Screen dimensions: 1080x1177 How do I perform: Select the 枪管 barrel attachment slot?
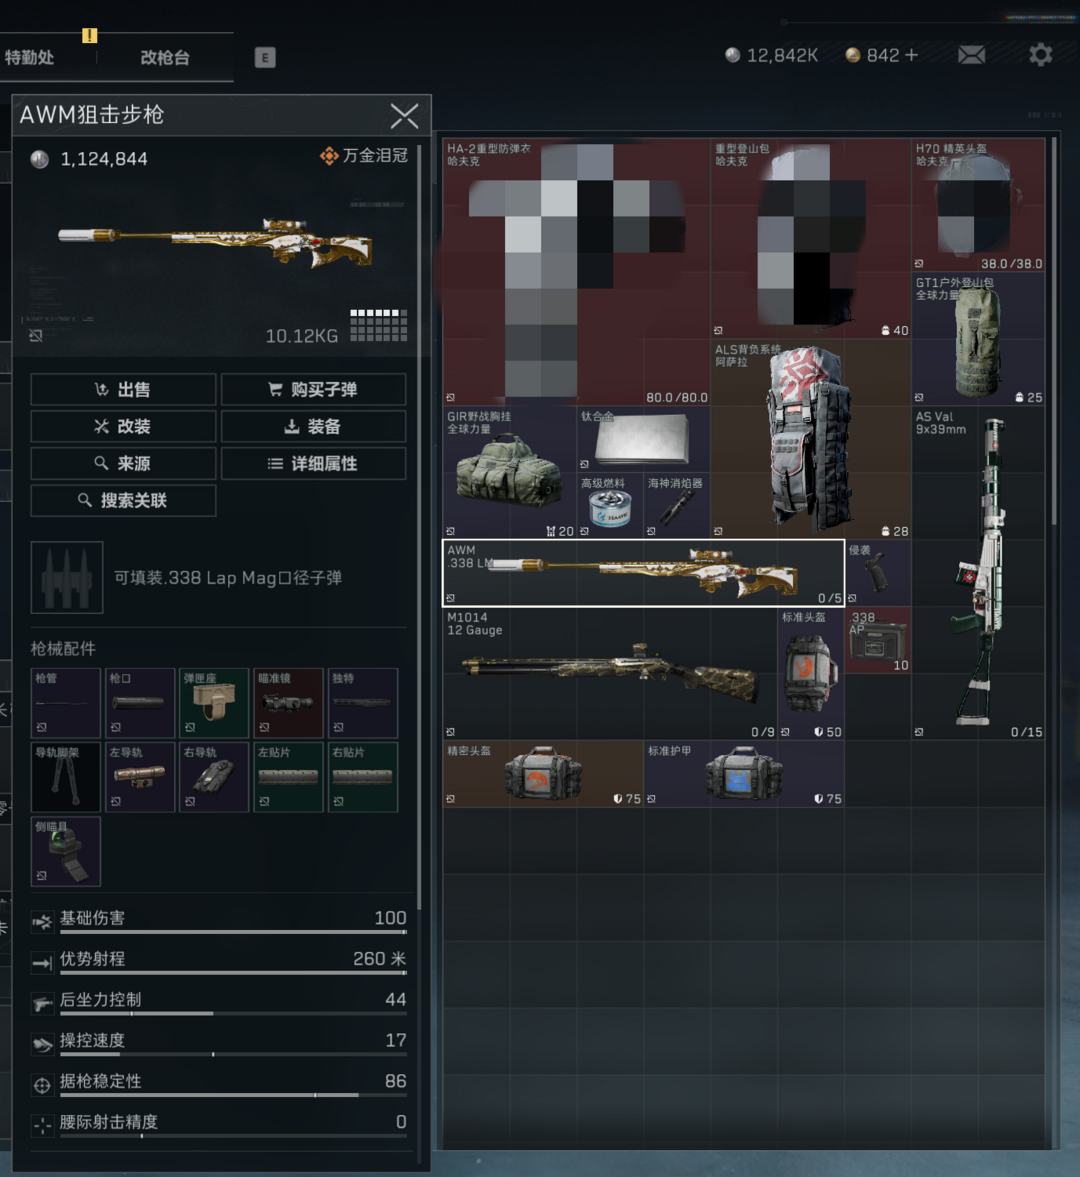66,703
